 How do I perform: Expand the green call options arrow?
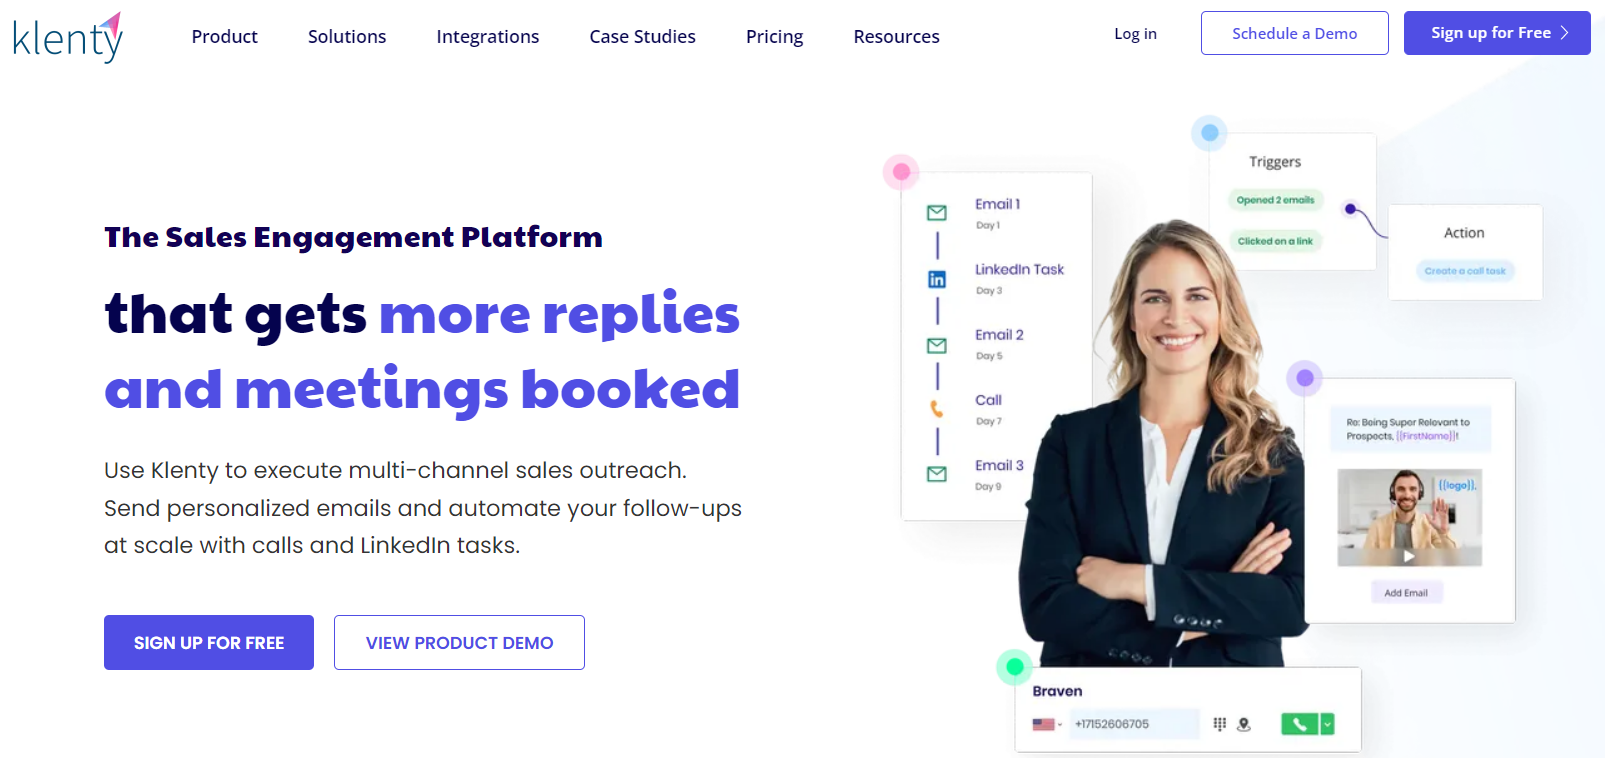[1327, 724]
